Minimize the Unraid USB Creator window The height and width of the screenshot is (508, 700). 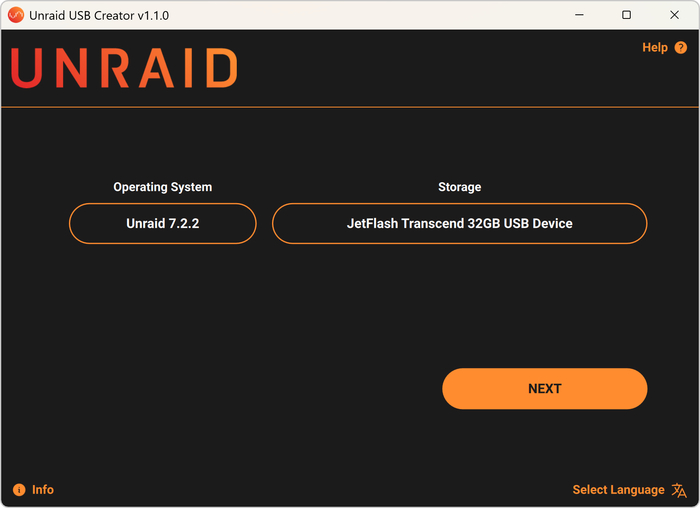(x=579, y=15)
